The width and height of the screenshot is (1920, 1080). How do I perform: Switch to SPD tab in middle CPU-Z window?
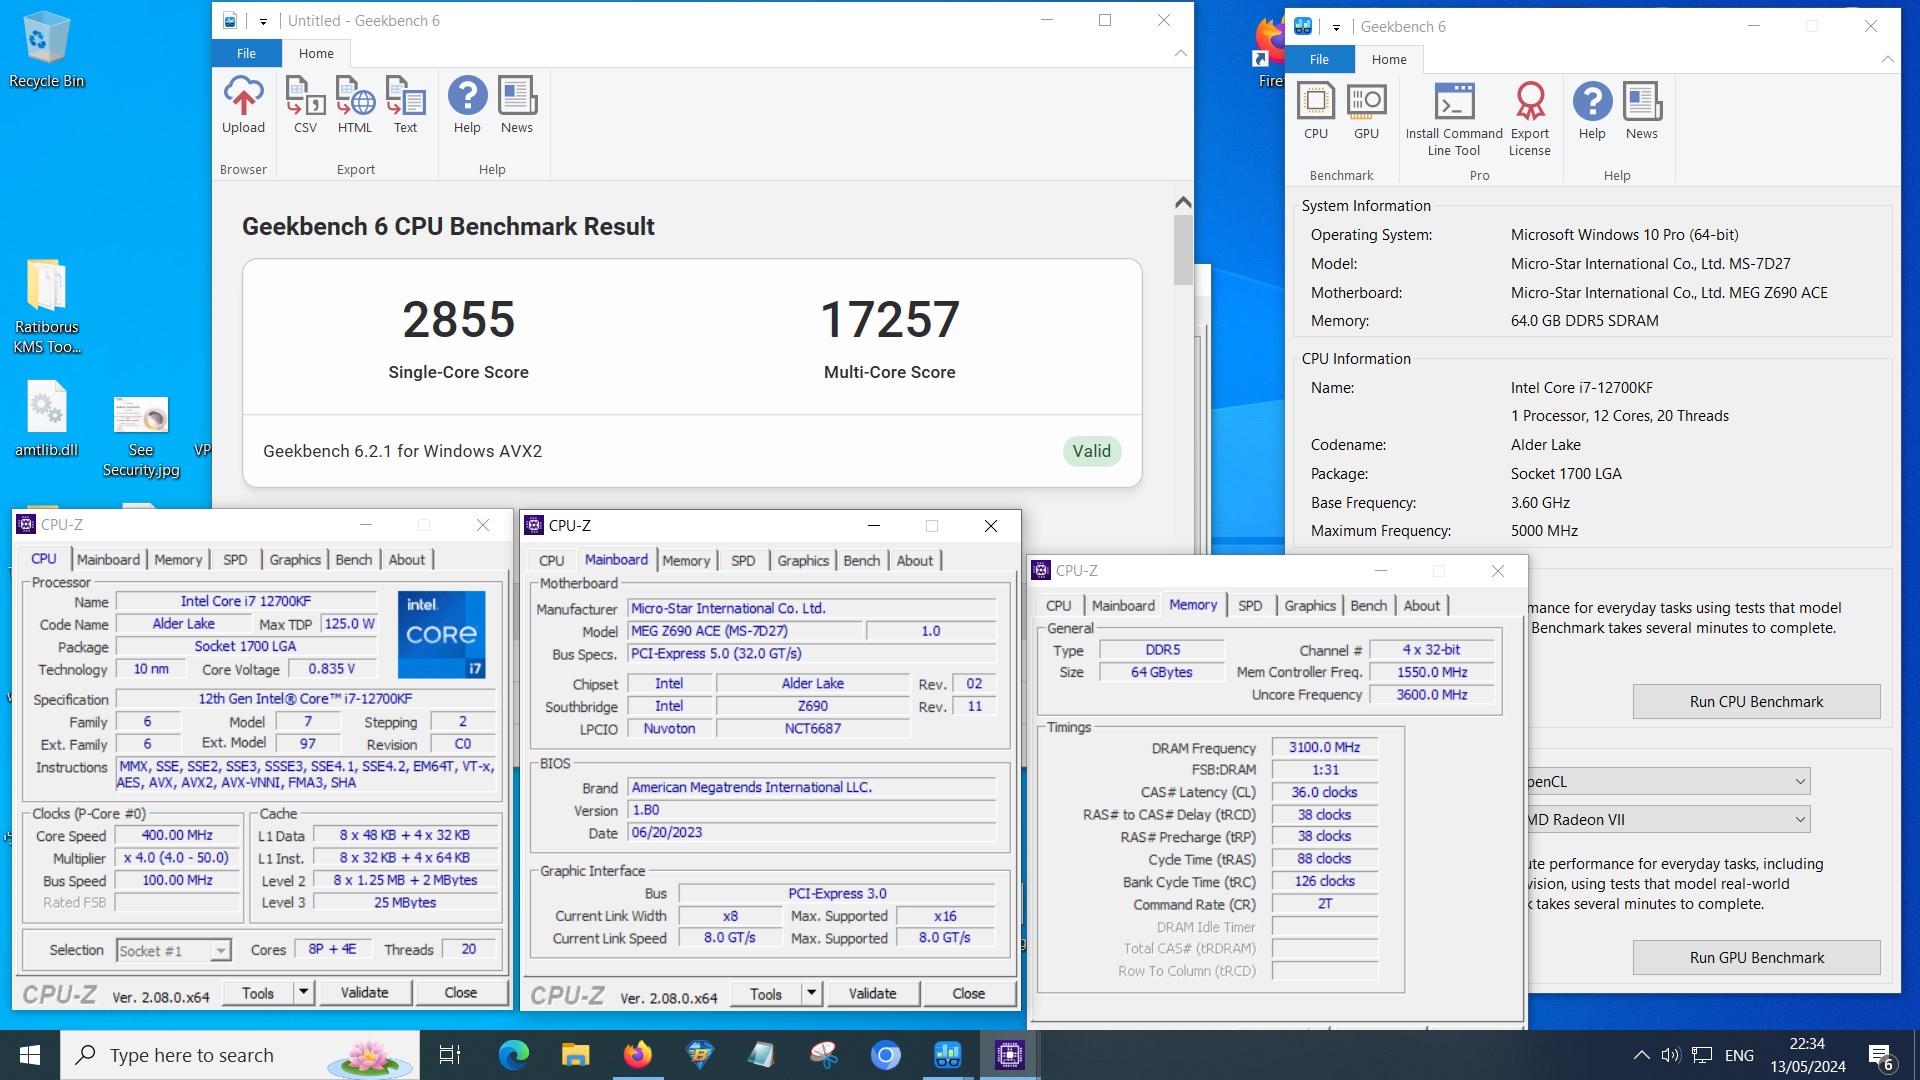743,560
